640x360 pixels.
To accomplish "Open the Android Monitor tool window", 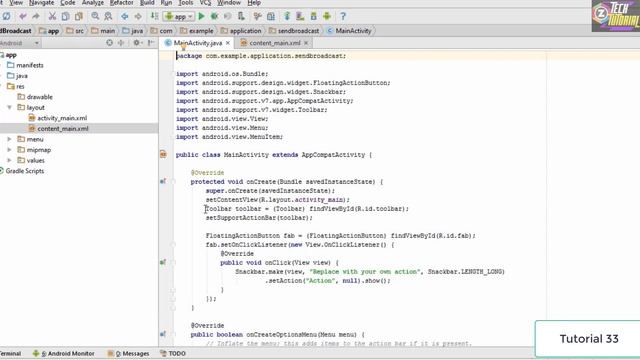I will [63, 353].
